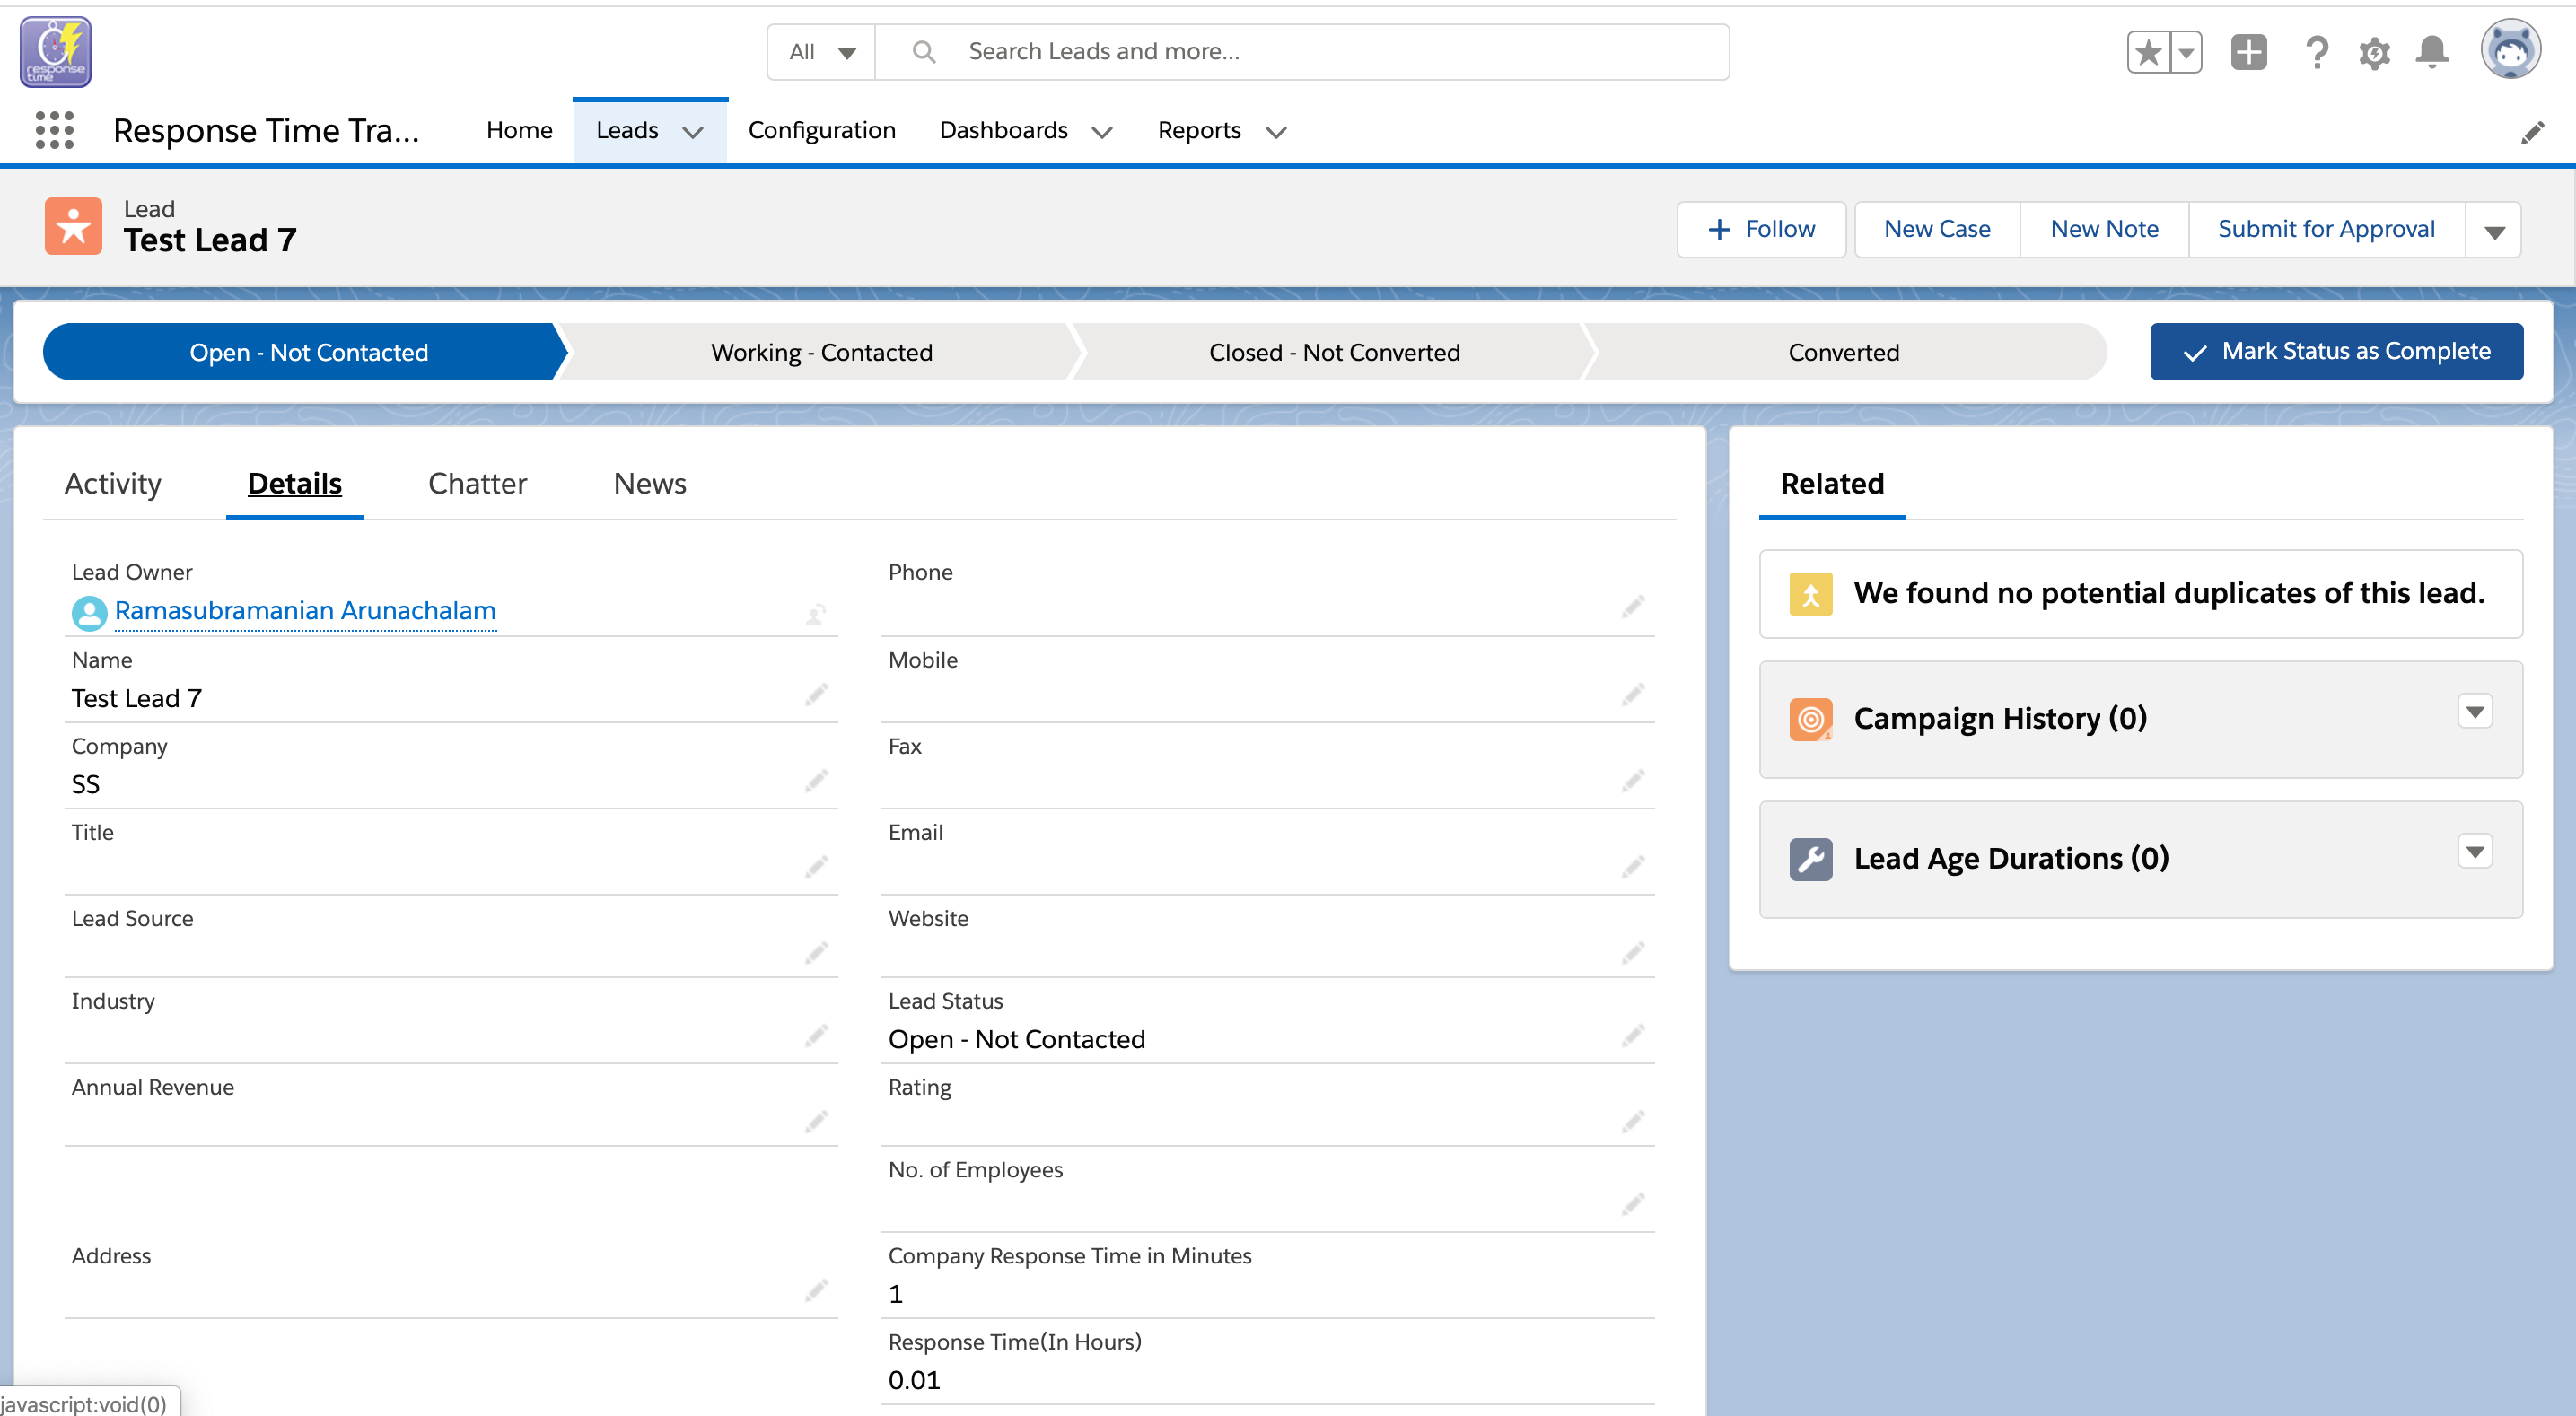Select the Working - Contacted path stage
This screenshot has width=2576, height=1416.
pos(821,352)
